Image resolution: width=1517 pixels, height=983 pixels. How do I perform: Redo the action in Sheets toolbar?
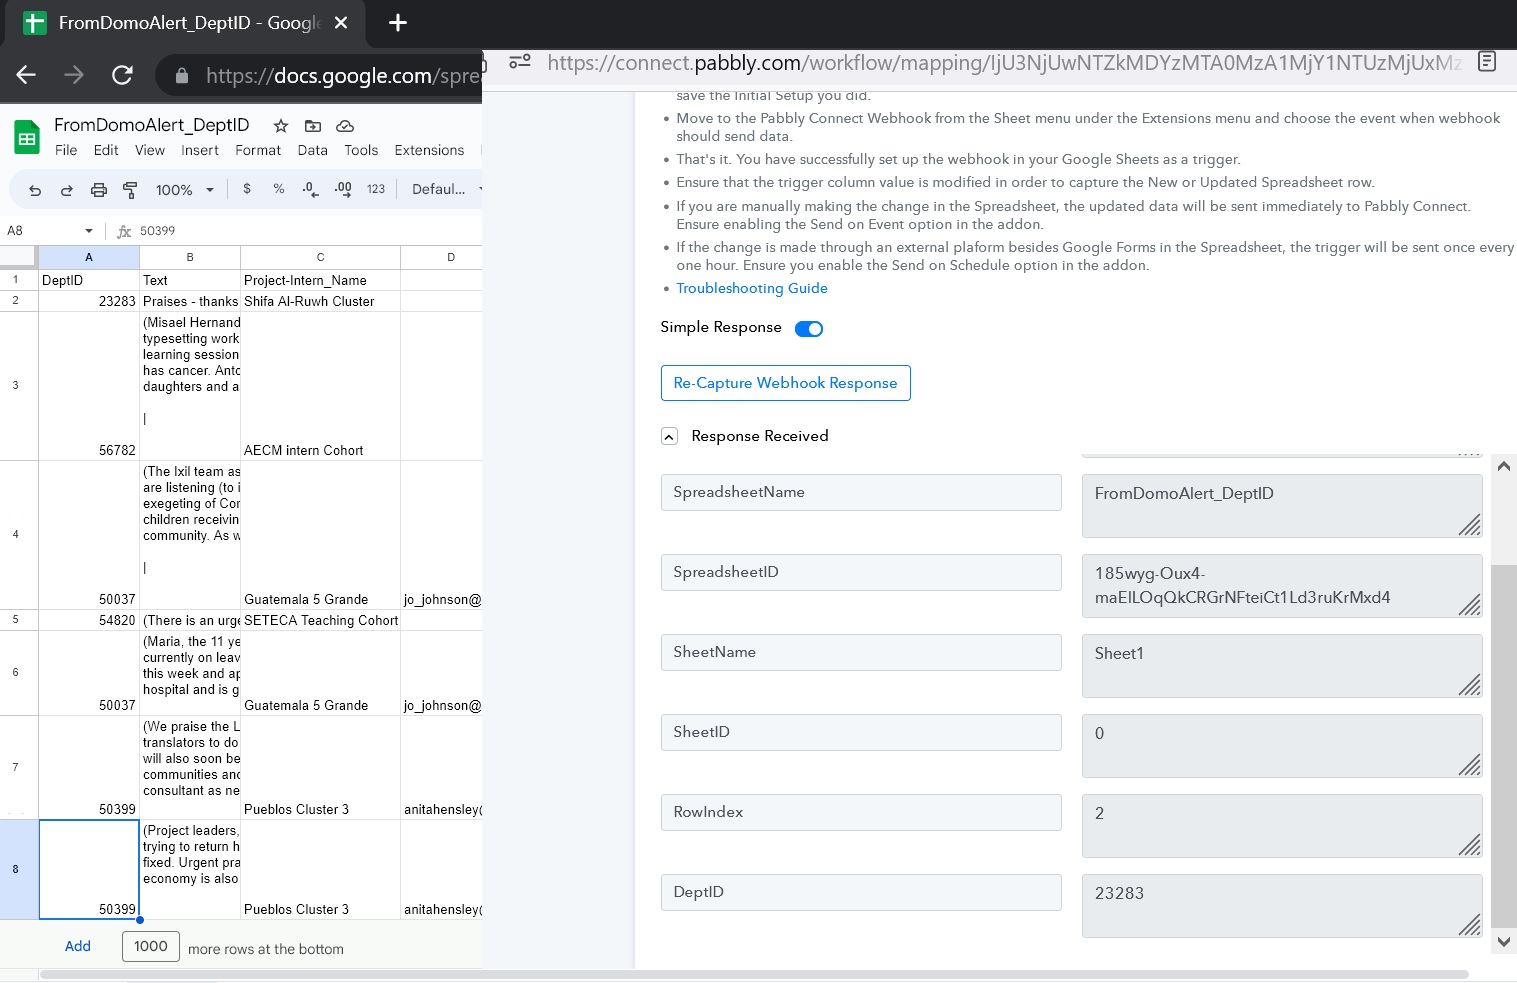(67, 190)
